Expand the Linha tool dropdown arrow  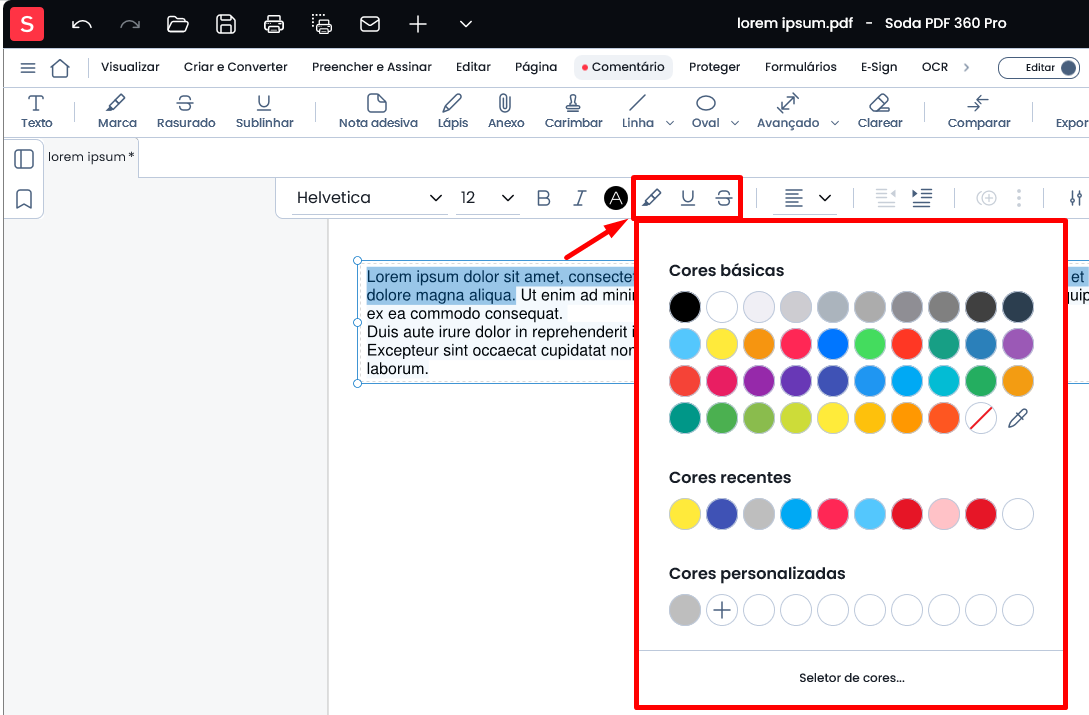click(670, 123)
